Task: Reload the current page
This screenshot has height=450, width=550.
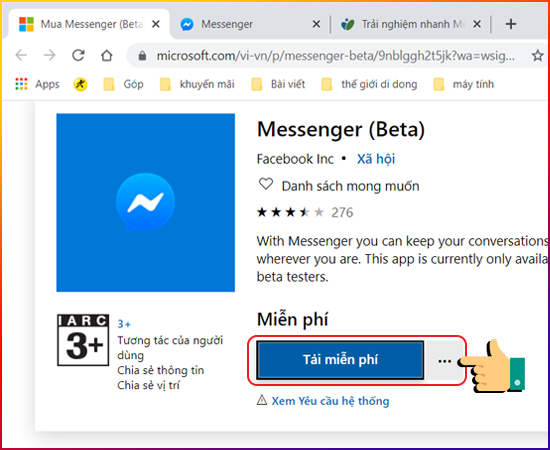Action: tap(78, 55)
